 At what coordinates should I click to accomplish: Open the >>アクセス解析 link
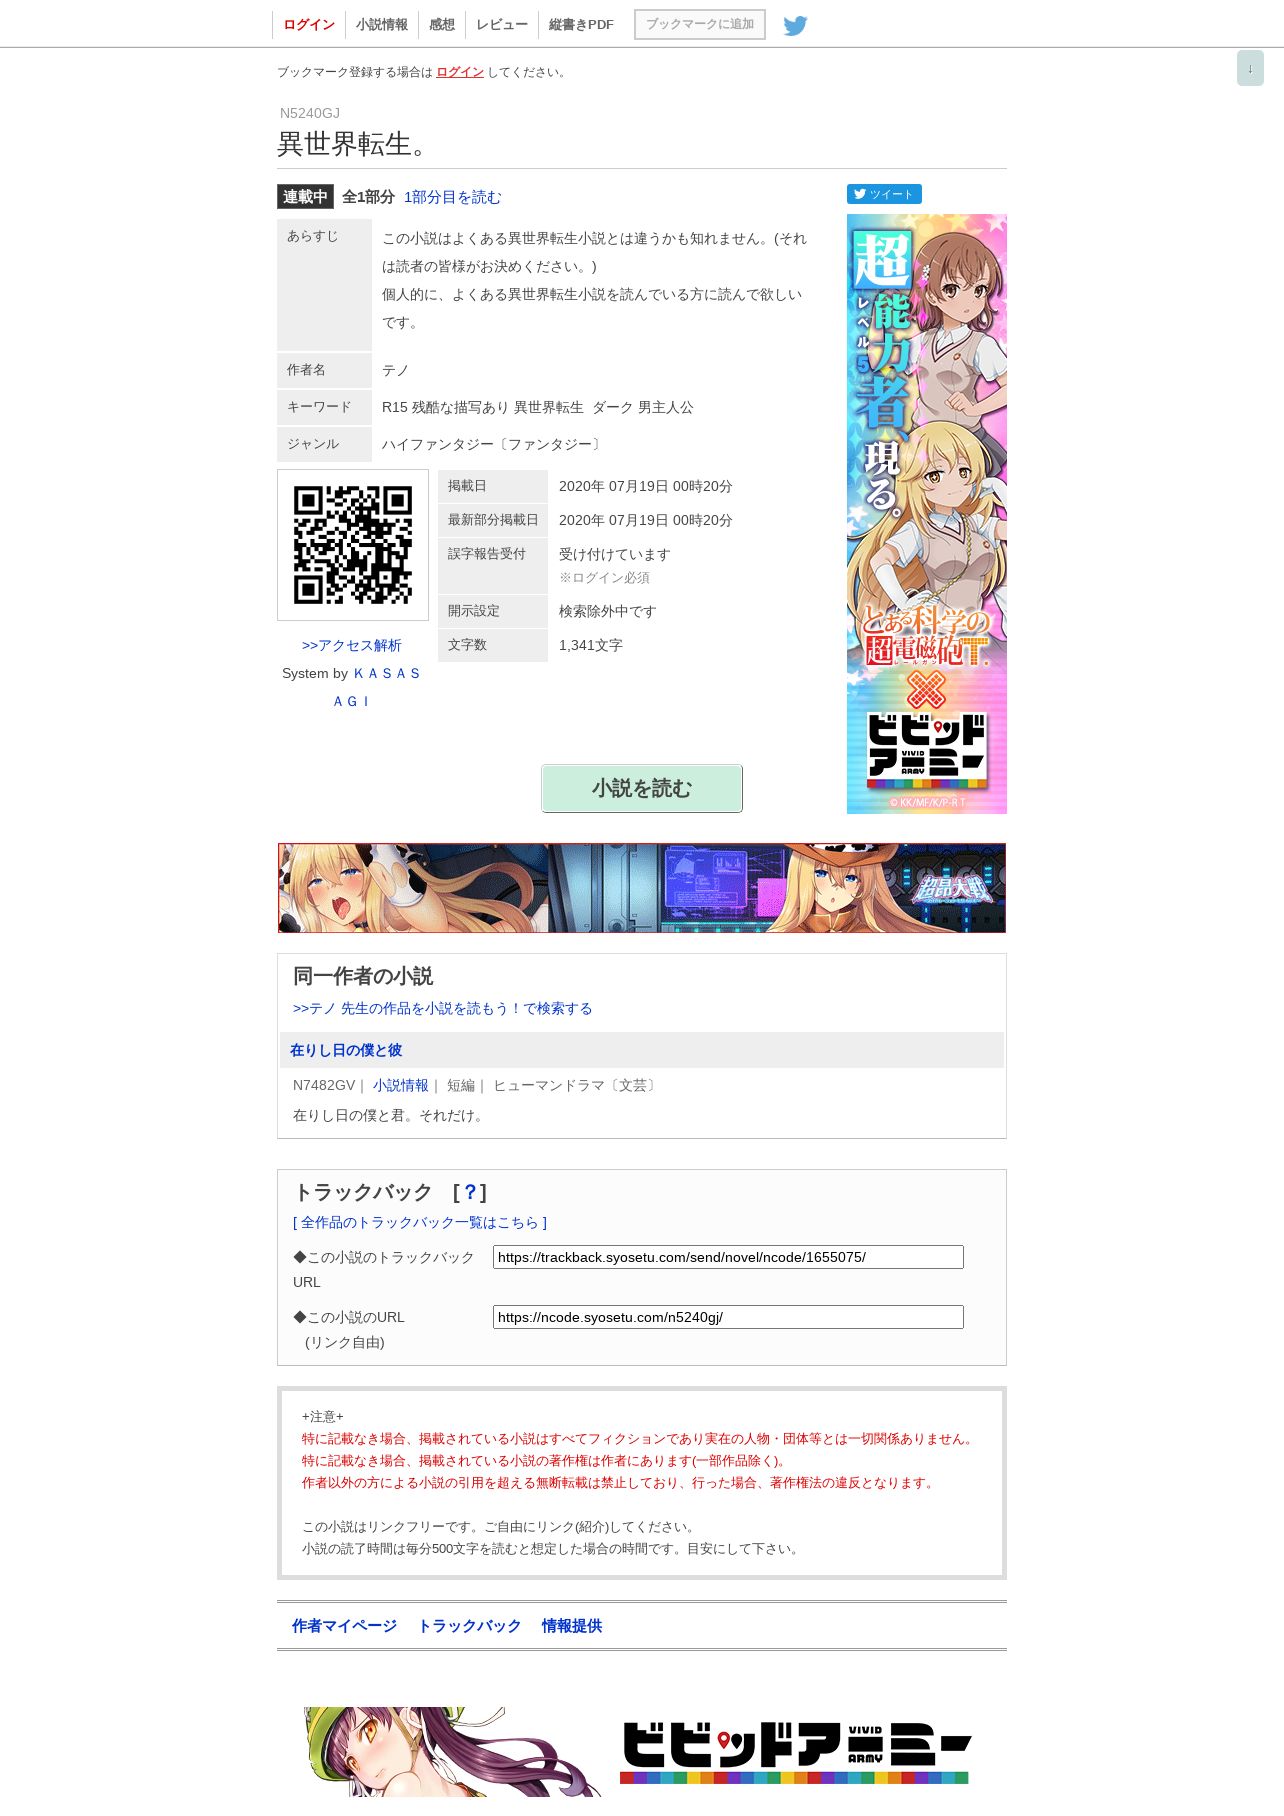pos(352,645)
